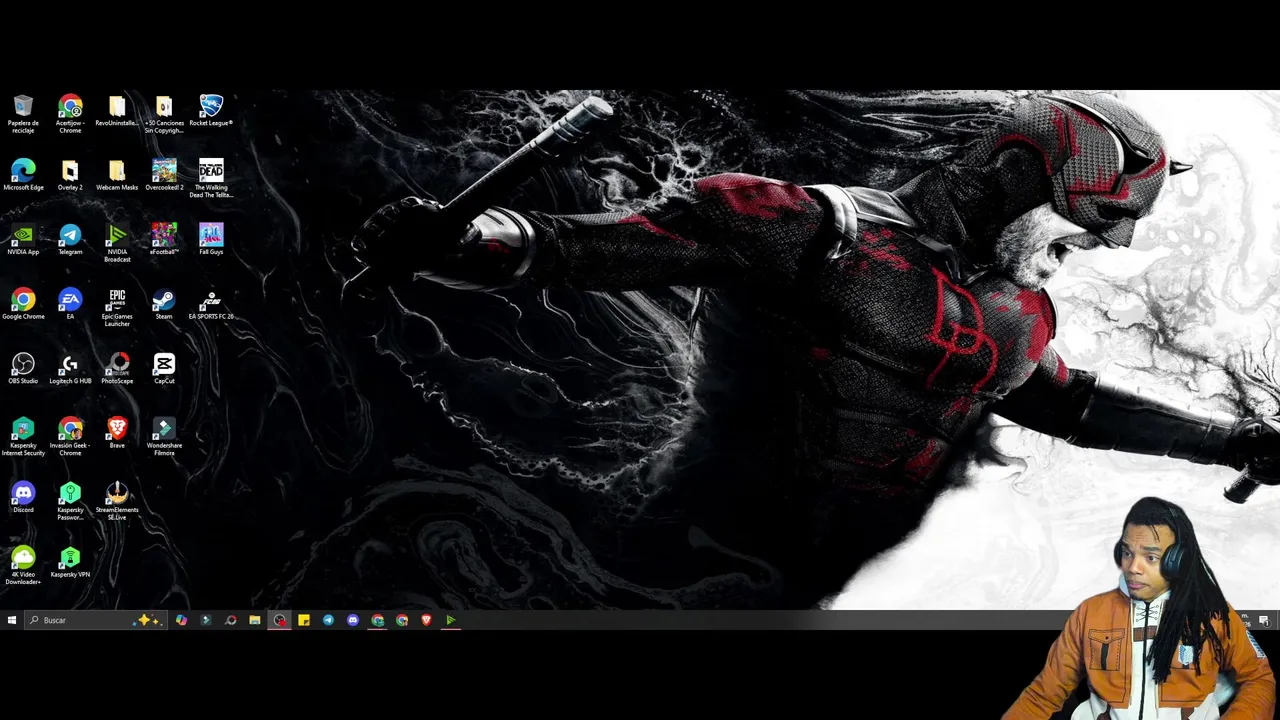Open the Microsoft Edge desktop shortcut
Screen dimensions: 1280x720
[x=23, y=175]
